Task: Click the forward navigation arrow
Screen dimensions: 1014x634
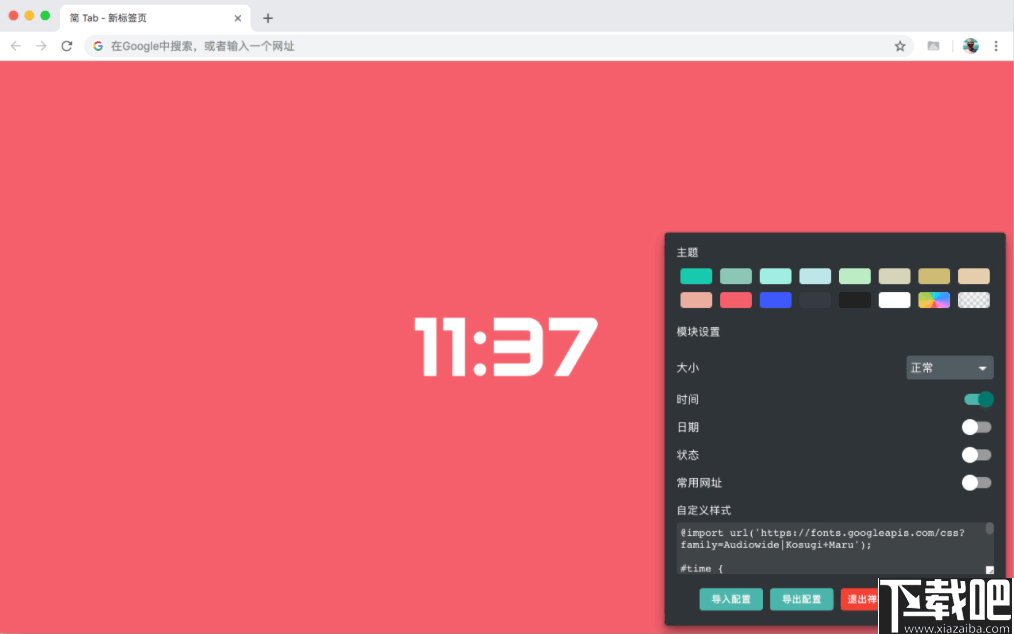Action: tap(40, 45)
